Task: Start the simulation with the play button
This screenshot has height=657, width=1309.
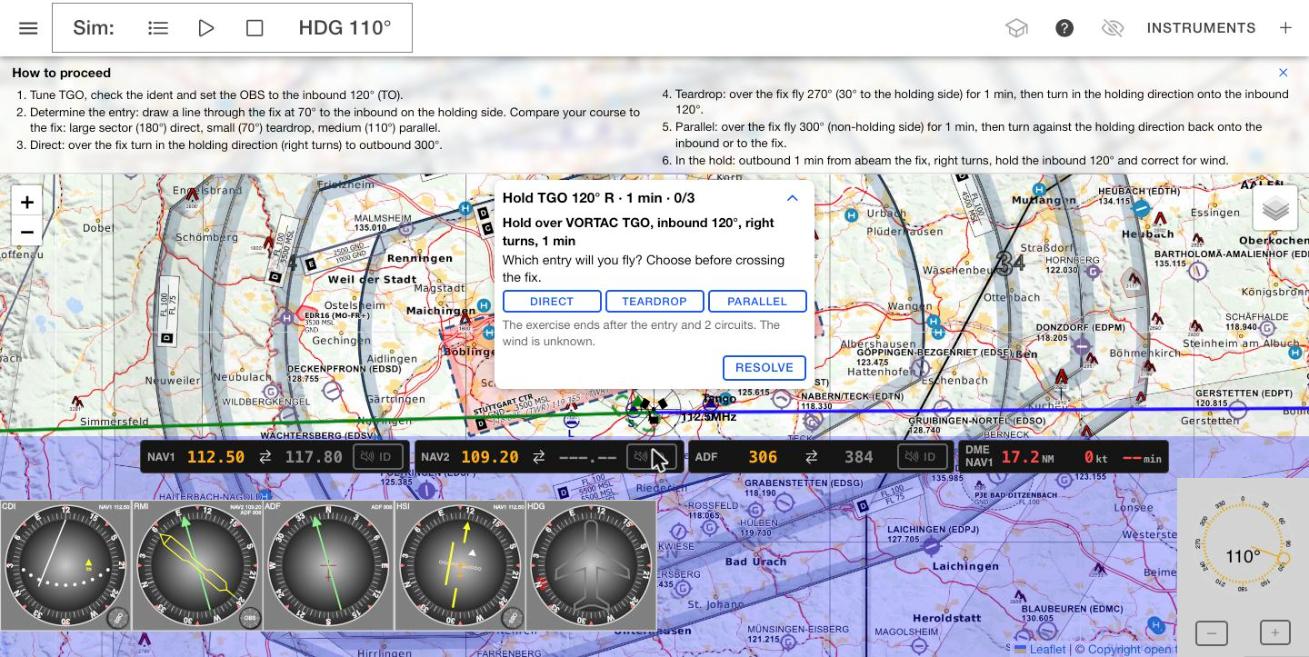Action: (x=206, y=28)
